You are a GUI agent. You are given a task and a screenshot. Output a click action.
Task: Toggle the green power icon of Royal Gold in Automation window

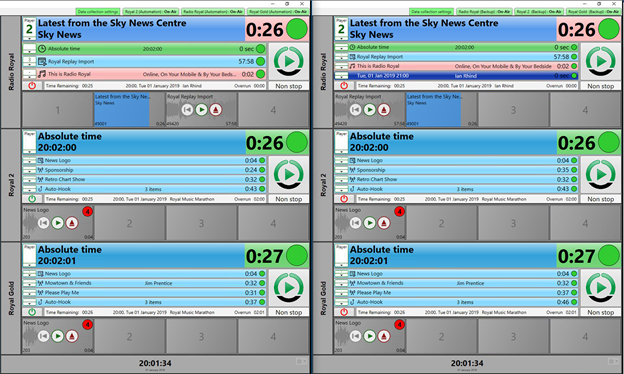tap(32, 312)
